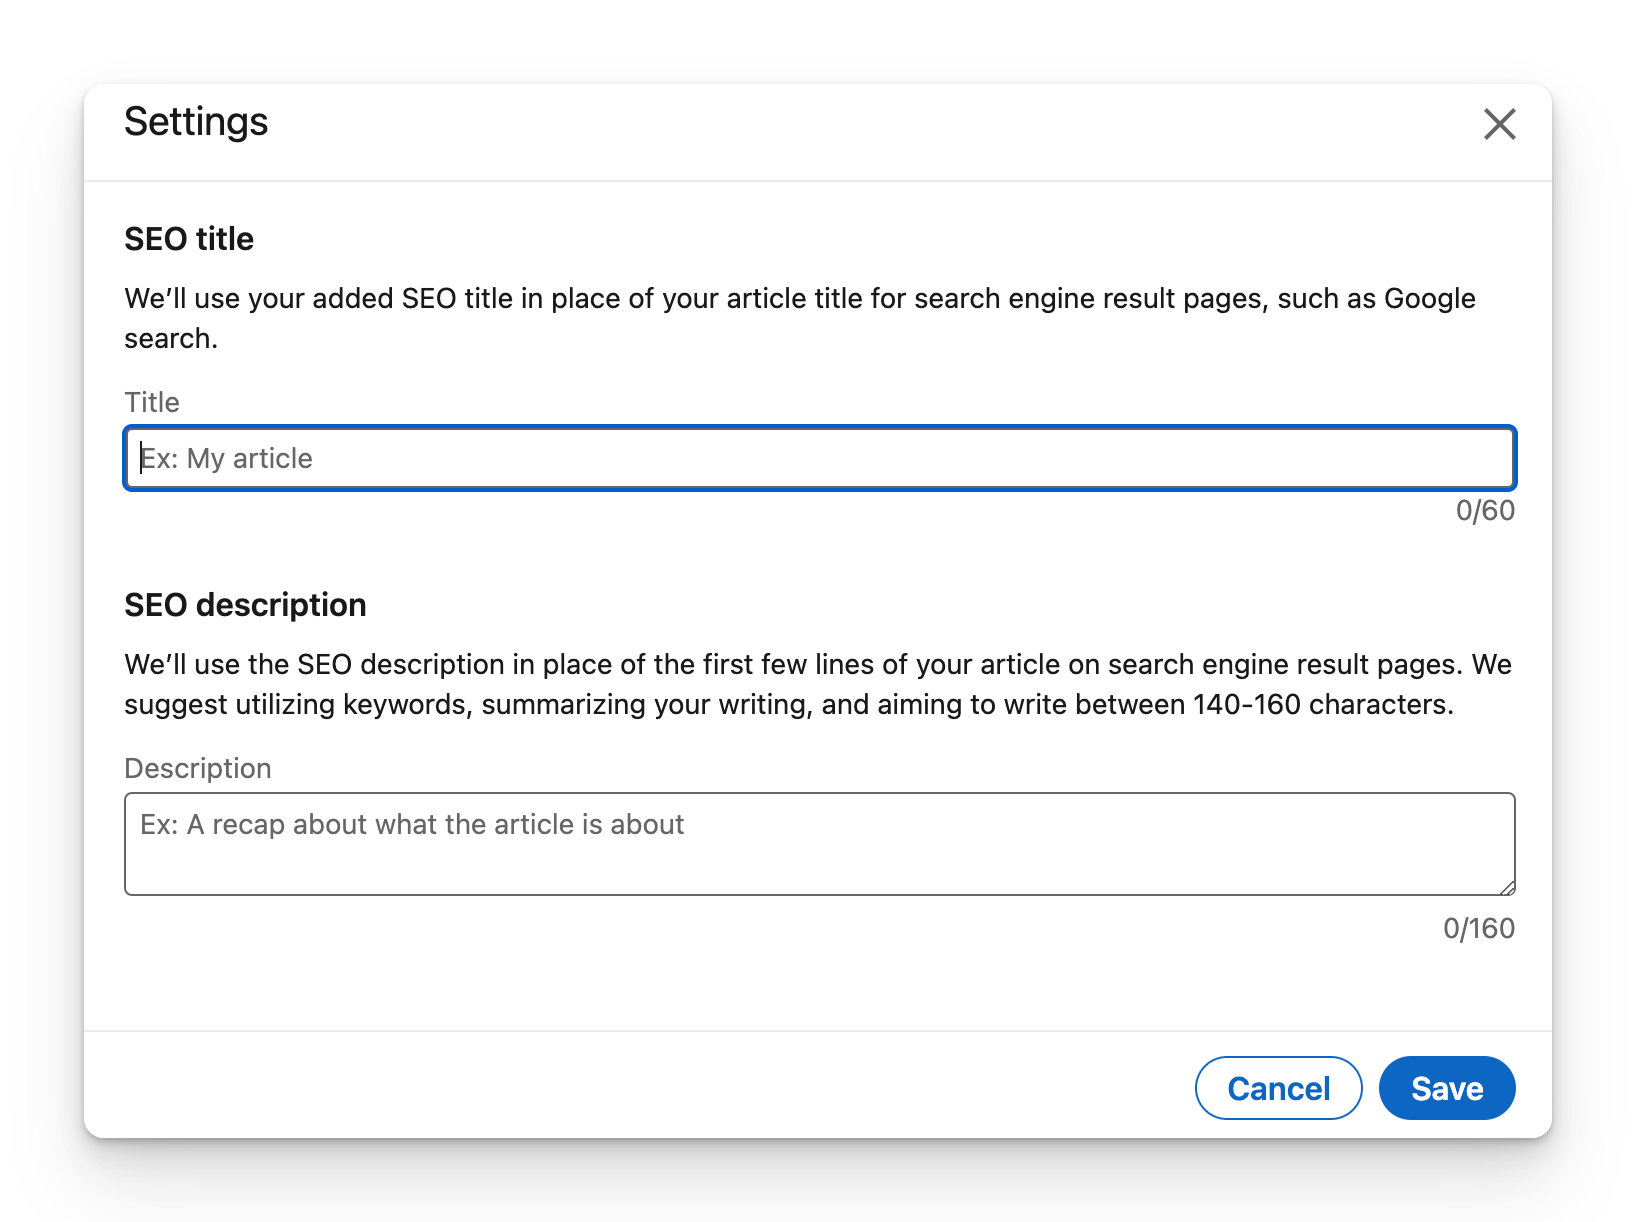The image size is (1636, 1222).
Task: Select the 'SEO title' section heading
Action: [x=189, y=239]
